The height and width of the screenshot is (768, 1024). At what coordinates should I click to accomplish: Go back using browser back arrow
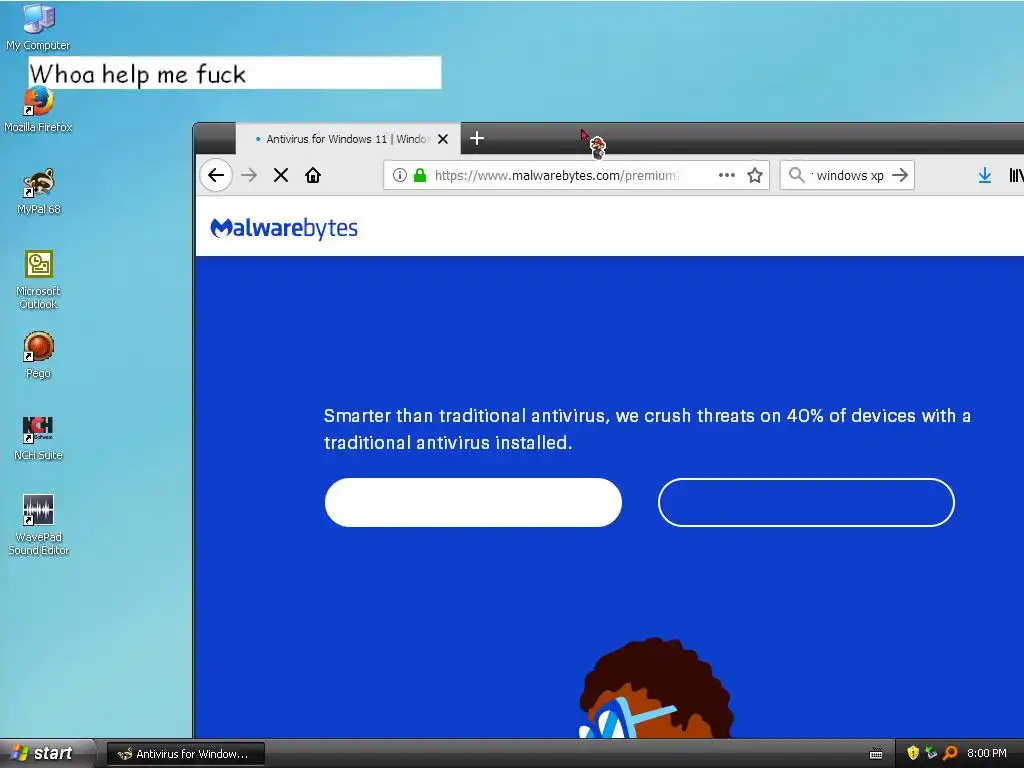tap(216, 175)
